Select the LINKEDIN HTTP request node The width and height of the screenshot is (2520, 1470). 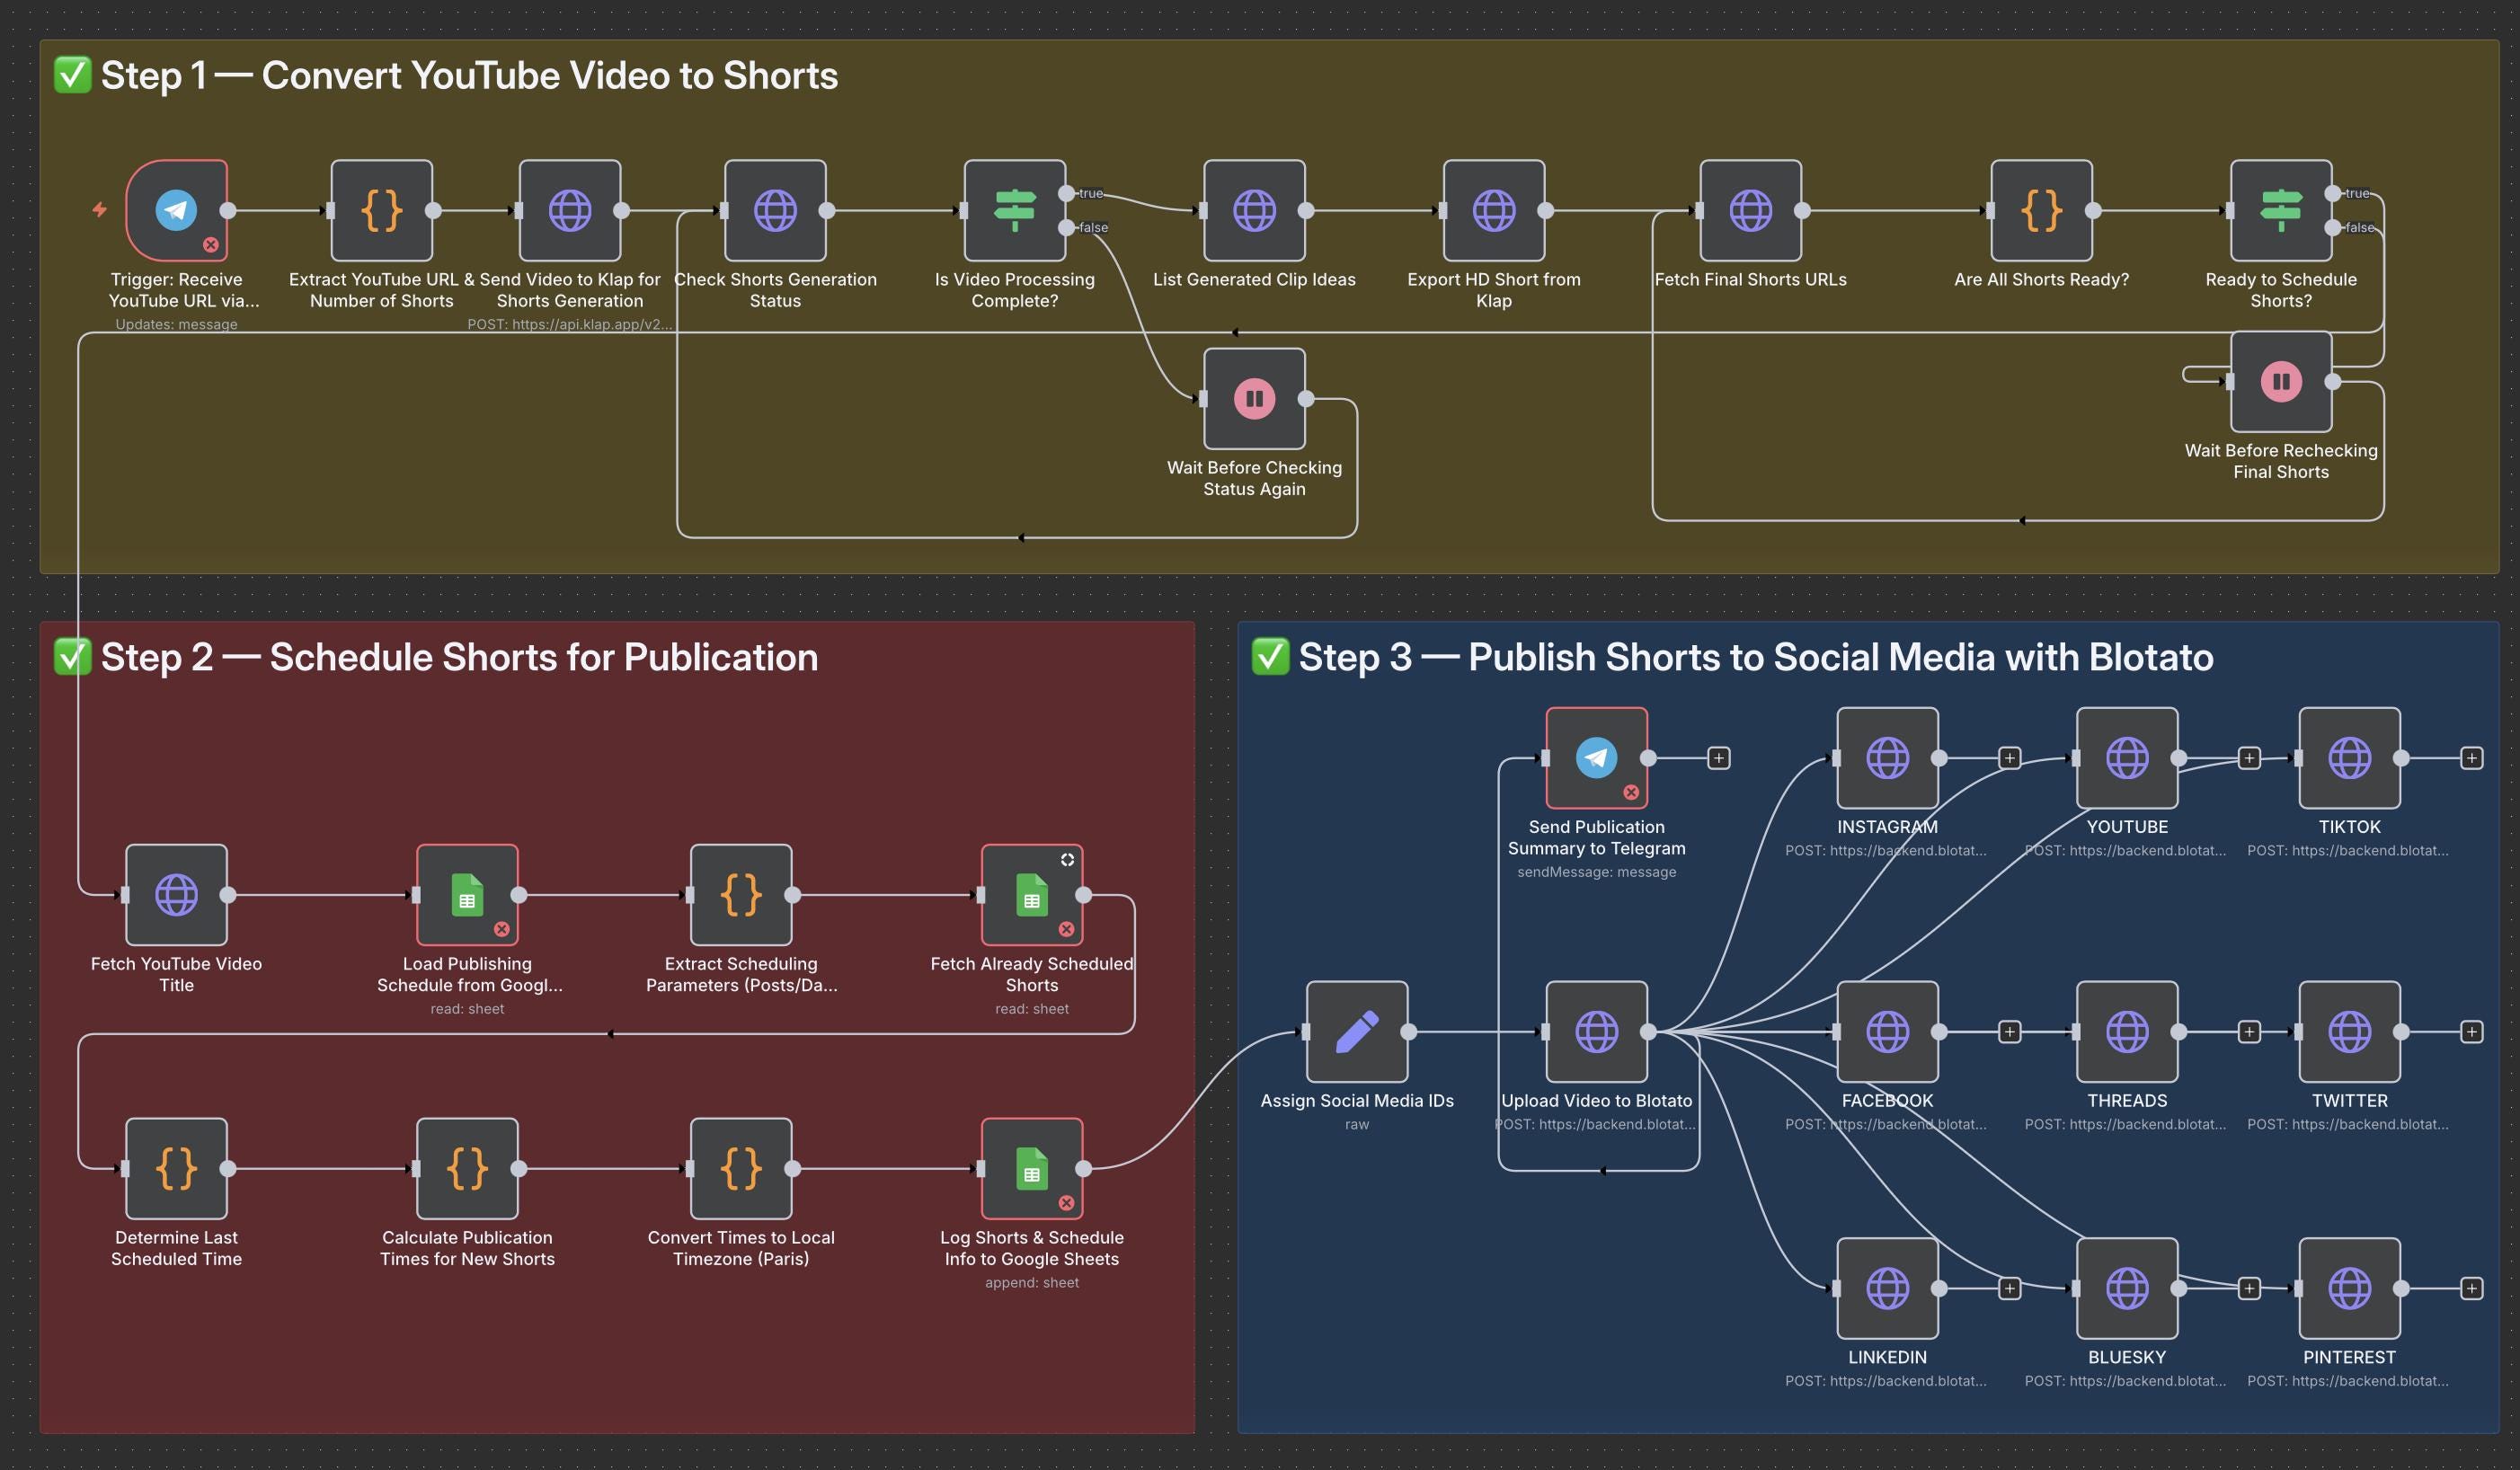pyautogui.click(x=1887, y=1288)
